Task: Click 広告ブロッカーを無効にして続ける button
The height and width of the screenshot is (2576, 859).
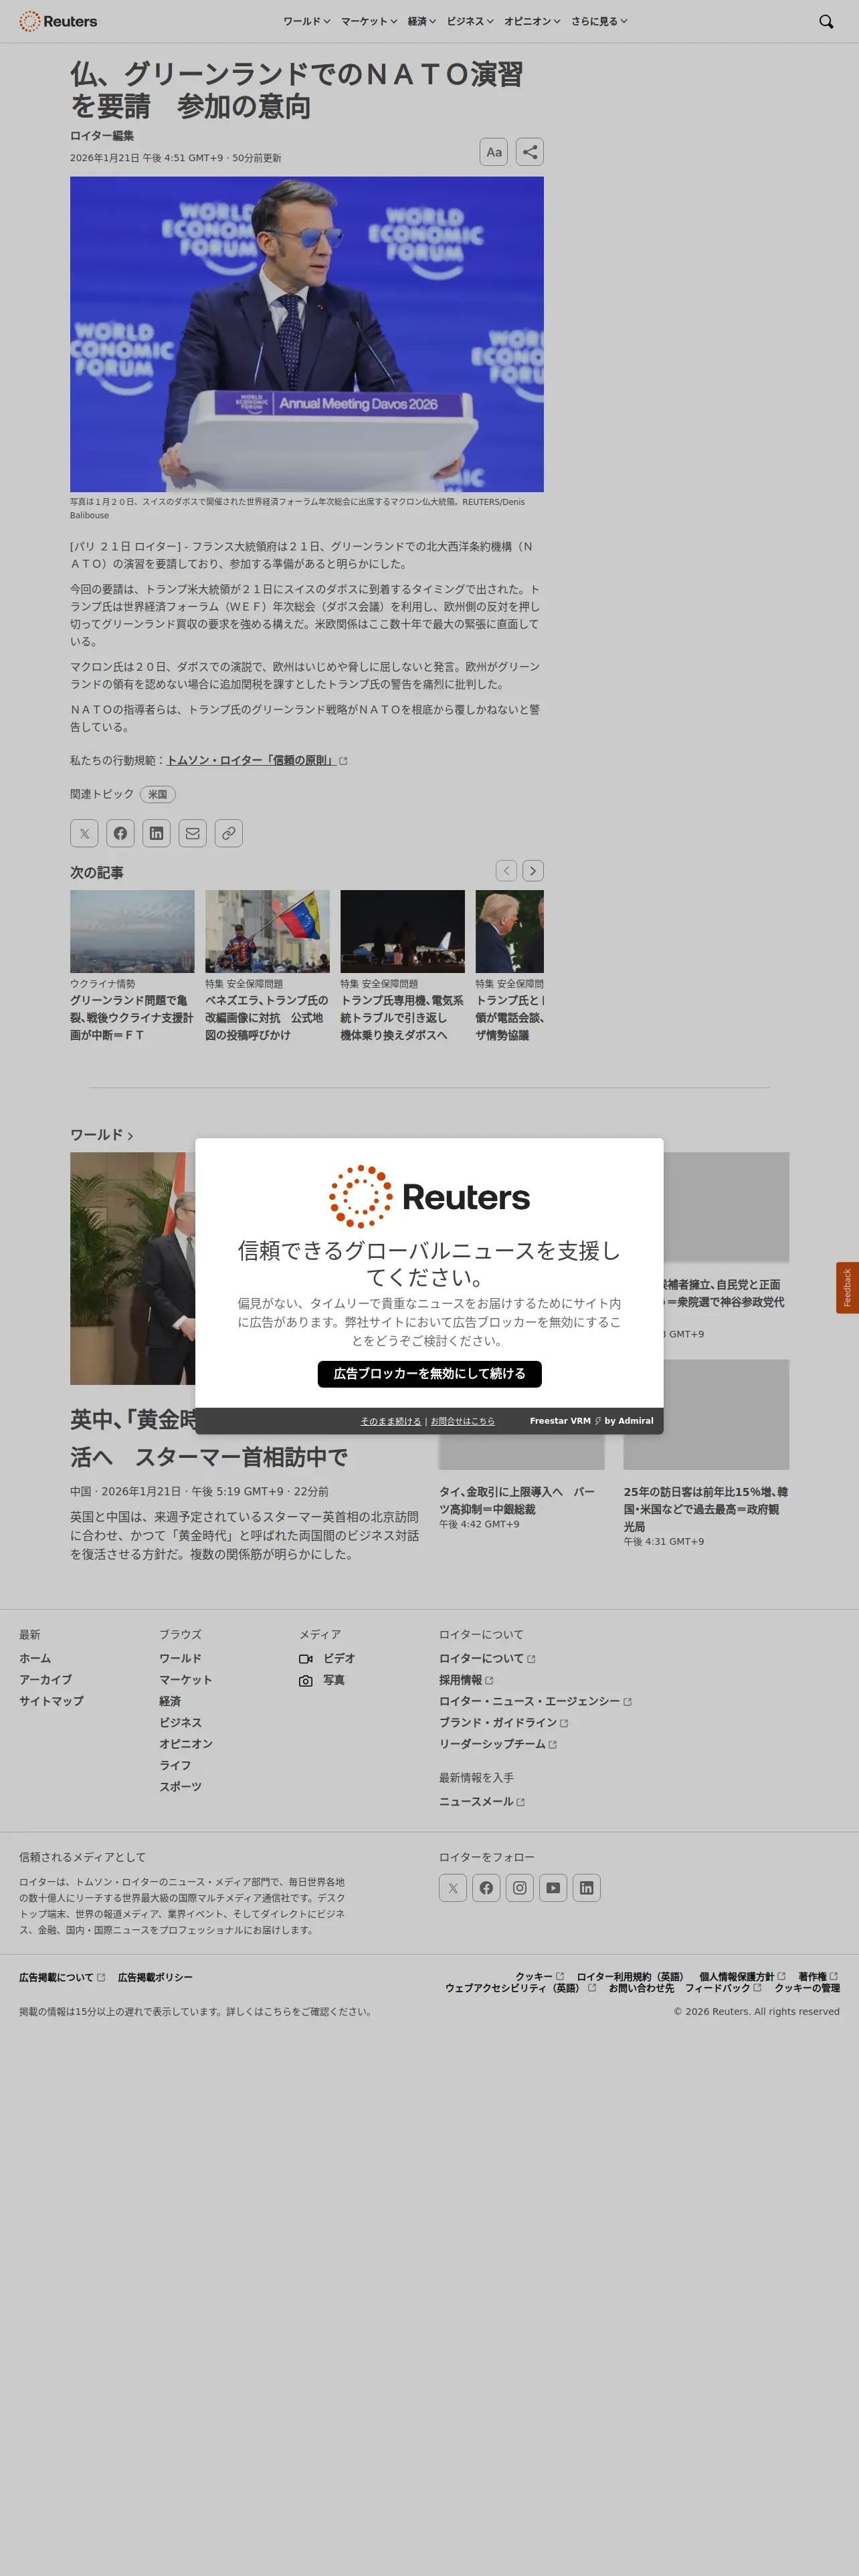Action: tap(430, 1374)
